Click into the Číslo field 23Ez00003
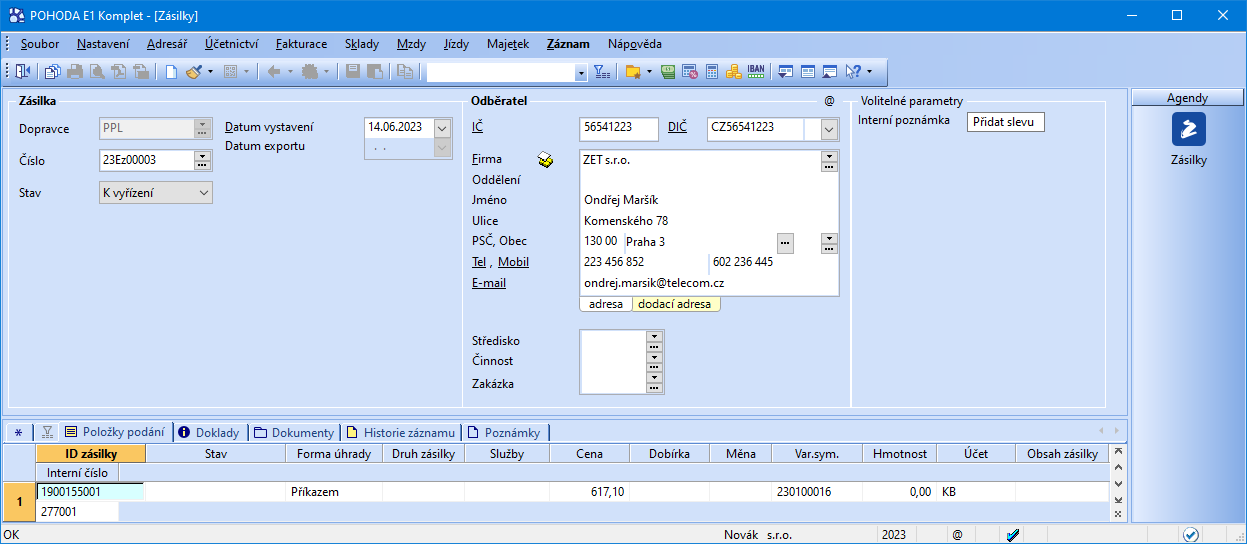Screen dimensions: 1247x544 (x=147, y=160)
